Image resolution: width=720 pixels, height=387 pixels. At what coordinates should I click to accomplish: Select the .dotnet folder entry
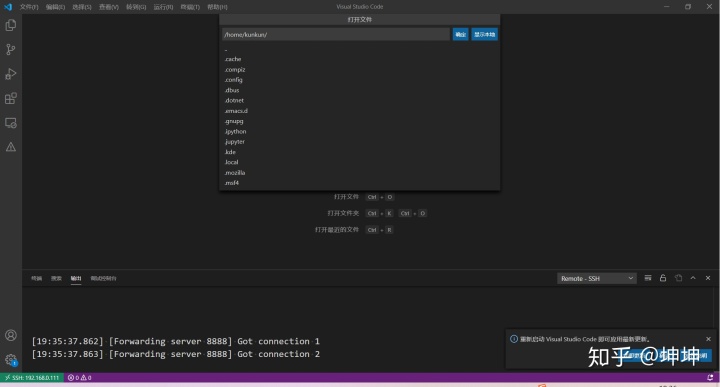point(360,101)
